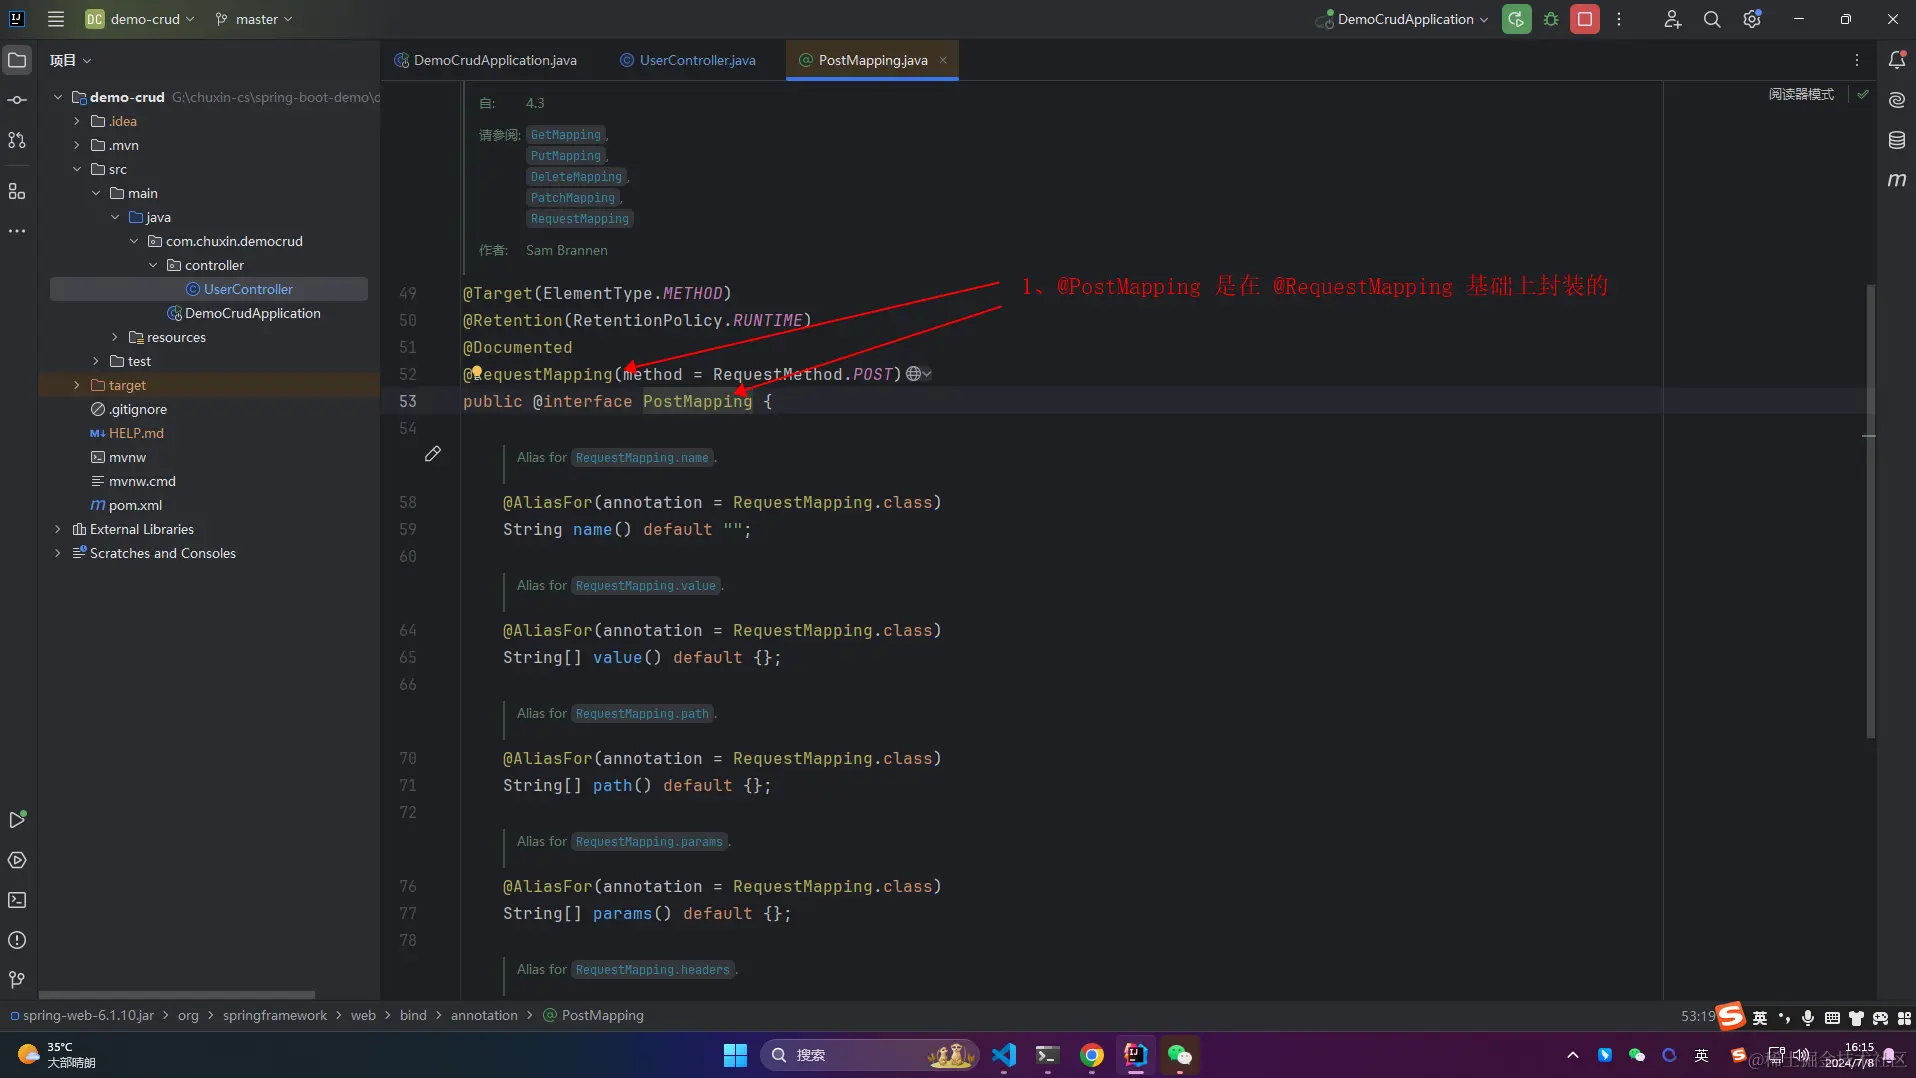Open GetMapping doc link
1916x1078 pixels.
(566, 135)
